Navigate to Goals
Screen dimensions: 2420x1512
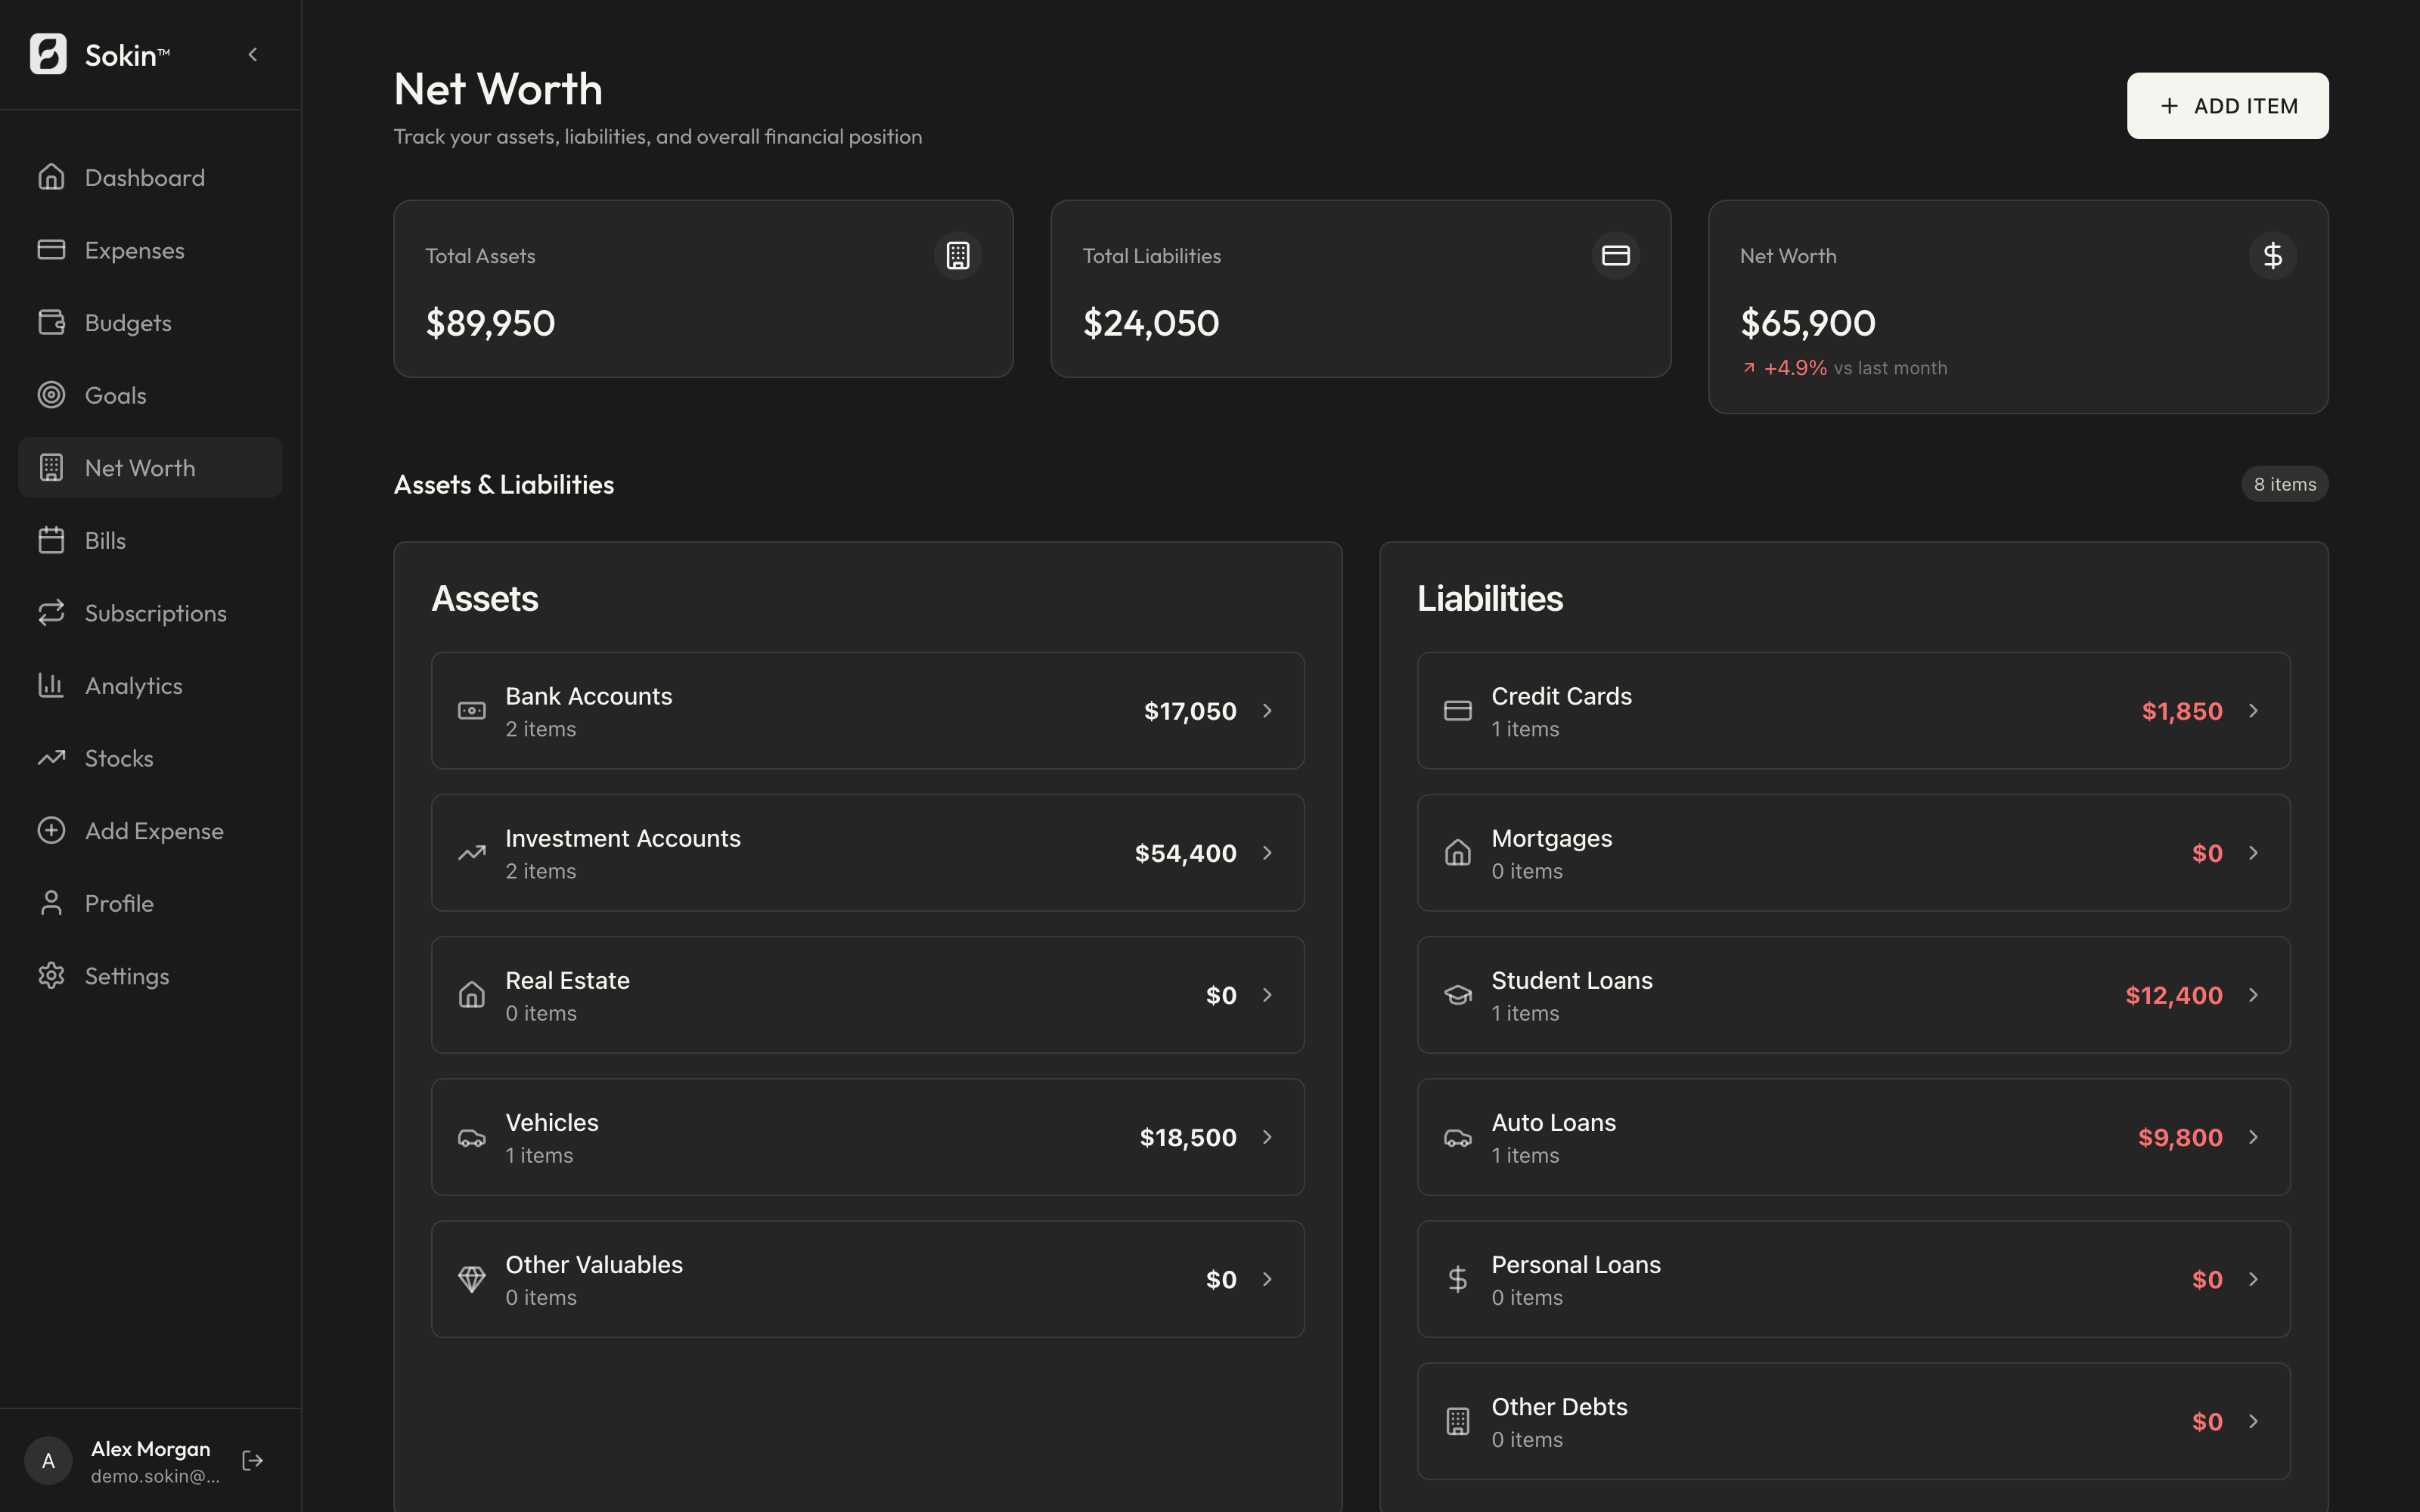tap(150, 395)
